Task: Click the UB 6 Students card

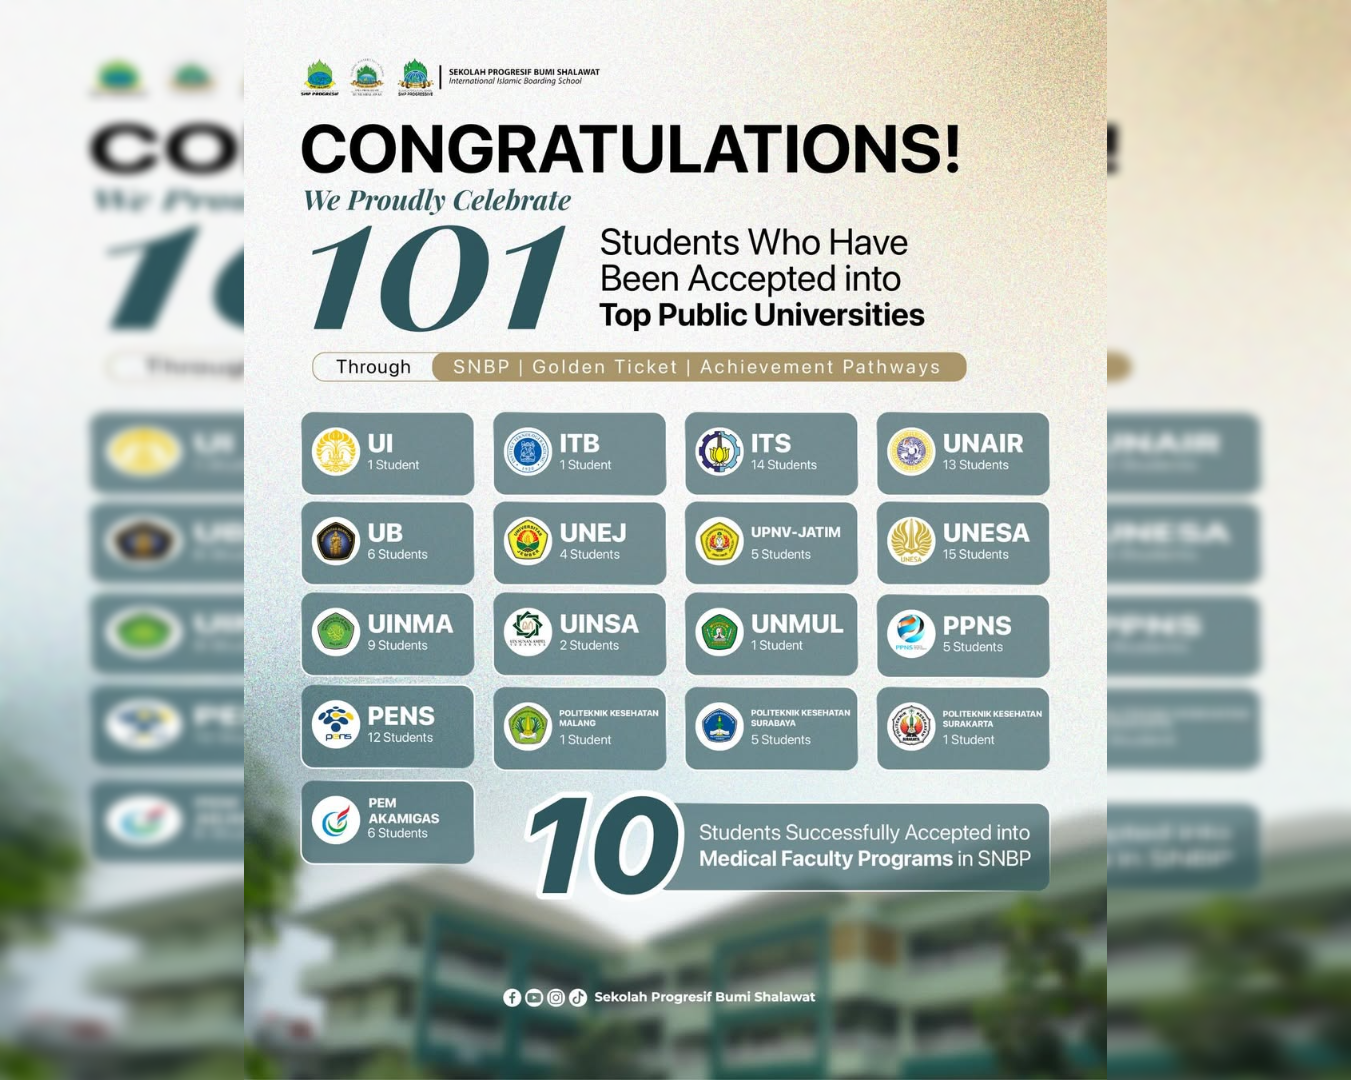Action: pyautogui.click(x=388, y=543)
